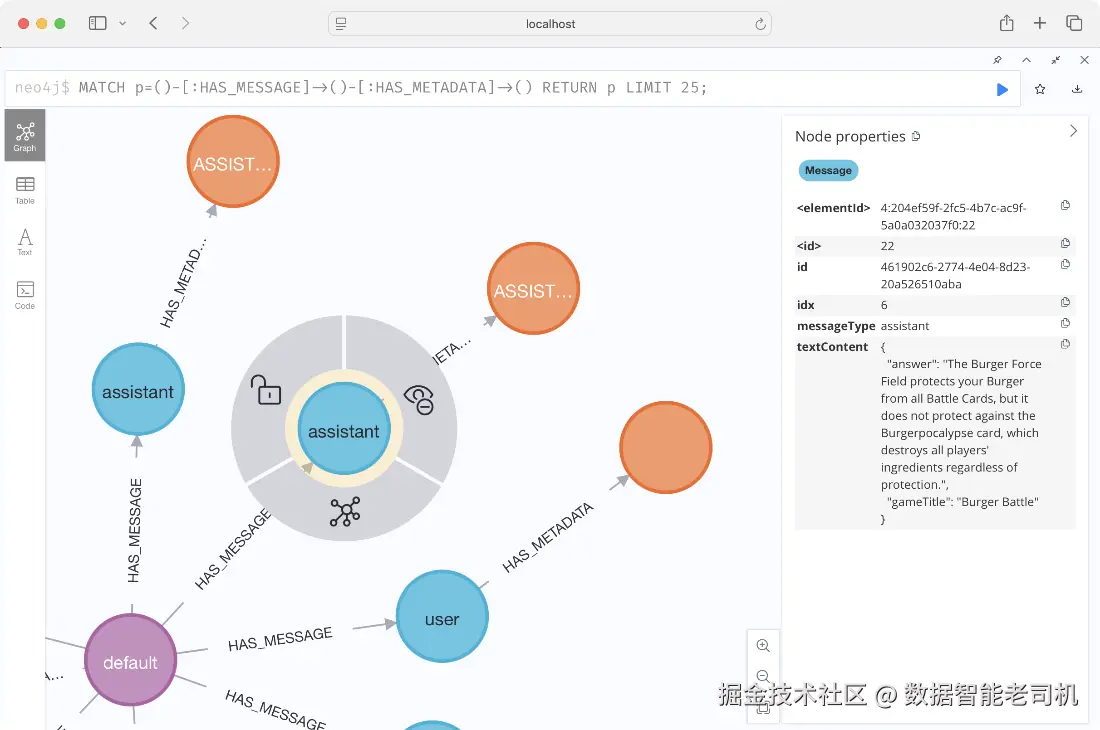
Task: Go back in browser history
Action: [153, 23]
